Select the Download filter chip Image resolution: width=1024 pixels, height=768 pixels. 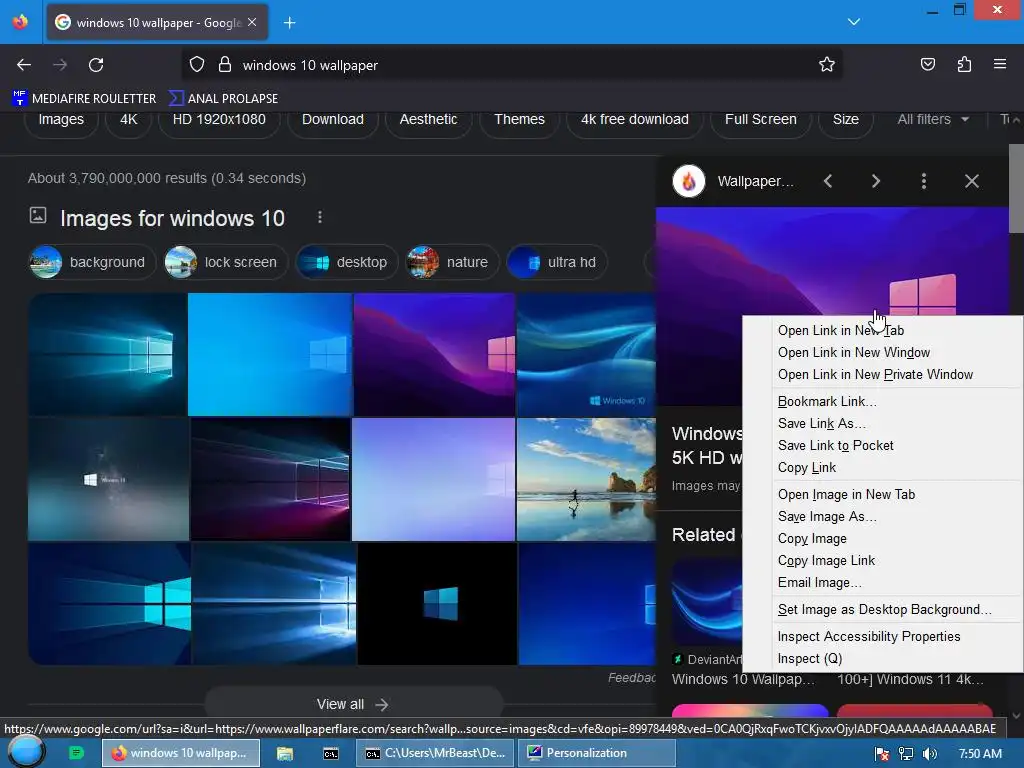[333, 120]
